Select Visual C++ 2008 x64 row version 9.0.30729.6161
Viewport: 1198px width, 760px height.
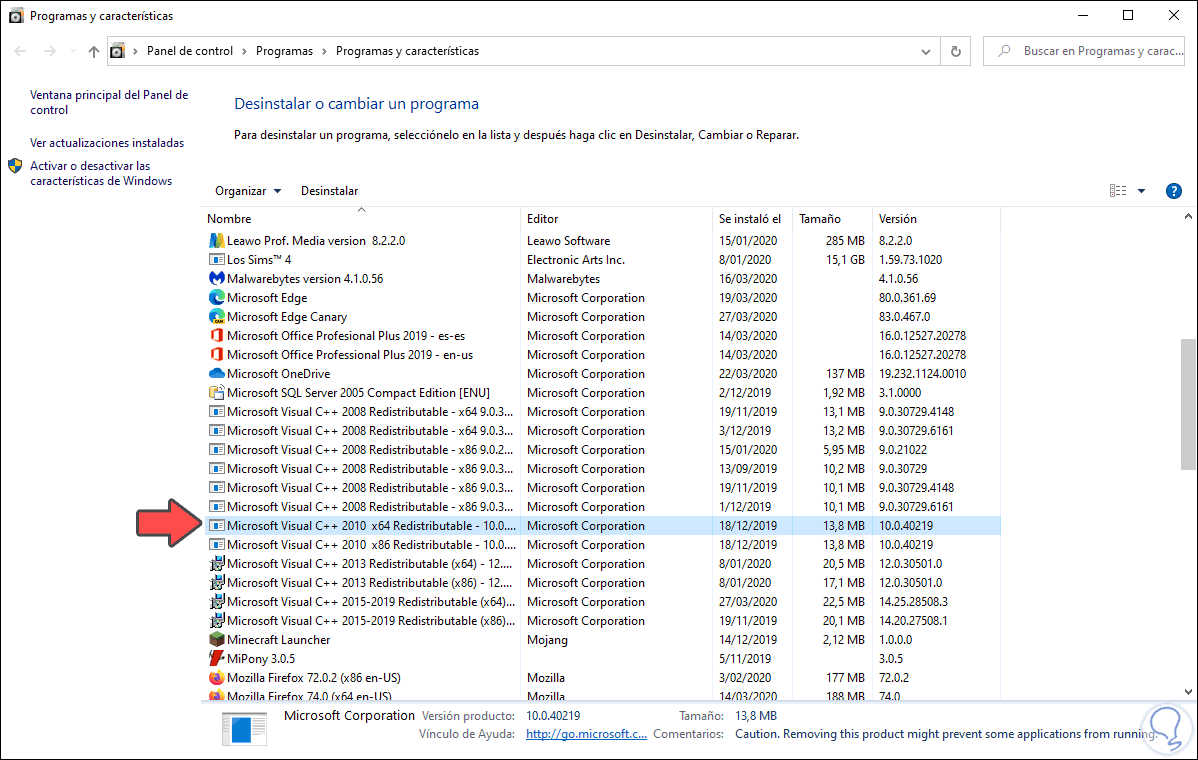602,431
